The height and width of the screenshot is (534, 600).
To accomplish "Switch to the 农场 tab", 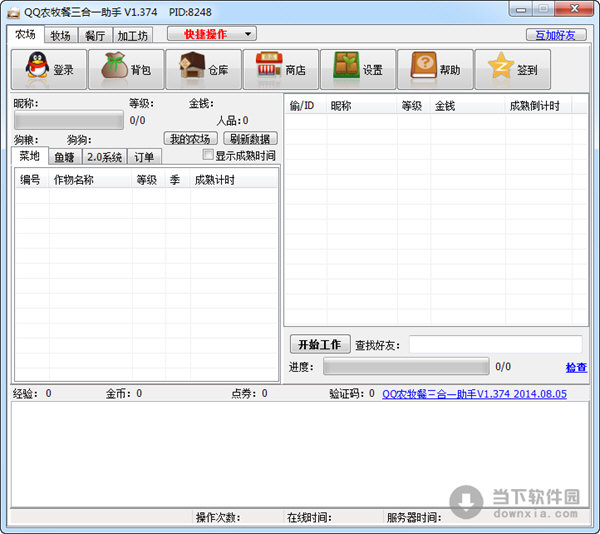I will pos(25,34).
